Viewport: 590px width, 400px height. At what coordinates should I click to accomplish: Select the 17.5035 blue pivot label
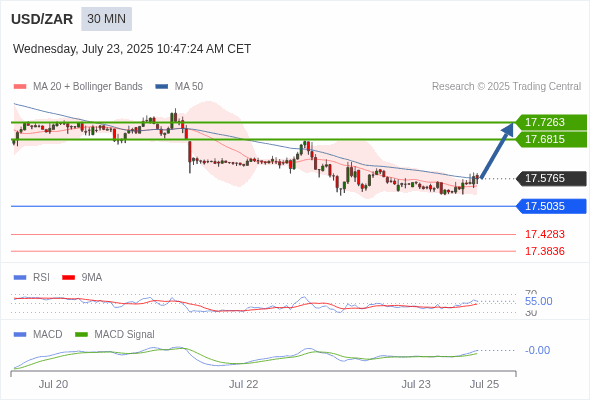(x=551, y=206)
